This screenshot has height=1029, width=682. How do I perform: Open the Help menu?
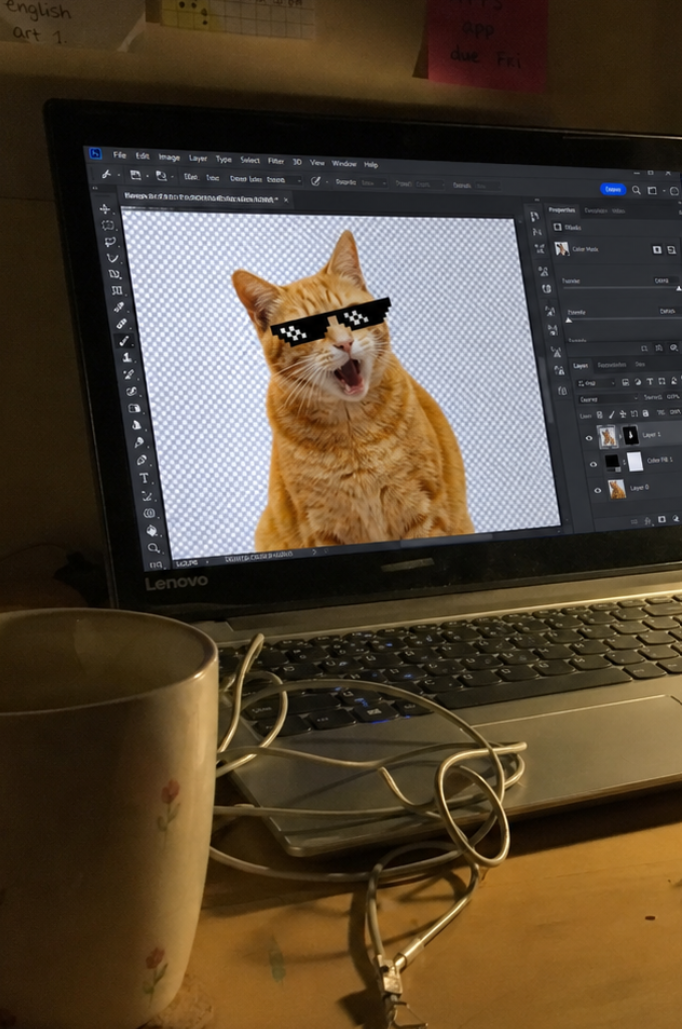[x=371, y=165]
